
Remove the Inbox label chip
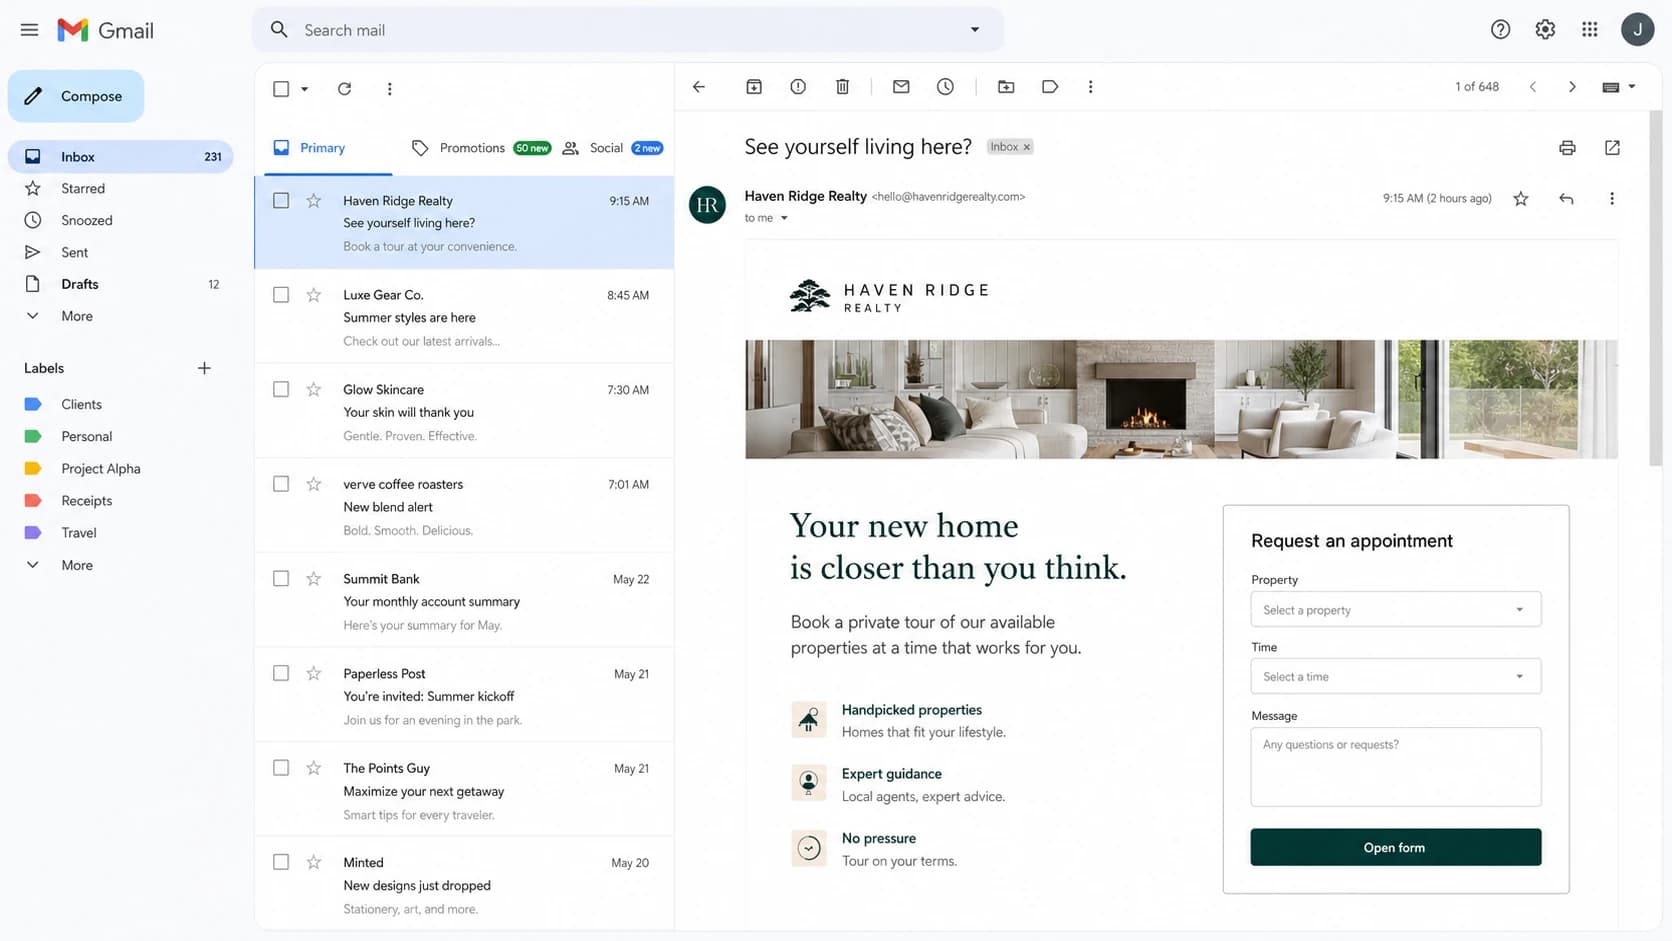coord(1026,147)
